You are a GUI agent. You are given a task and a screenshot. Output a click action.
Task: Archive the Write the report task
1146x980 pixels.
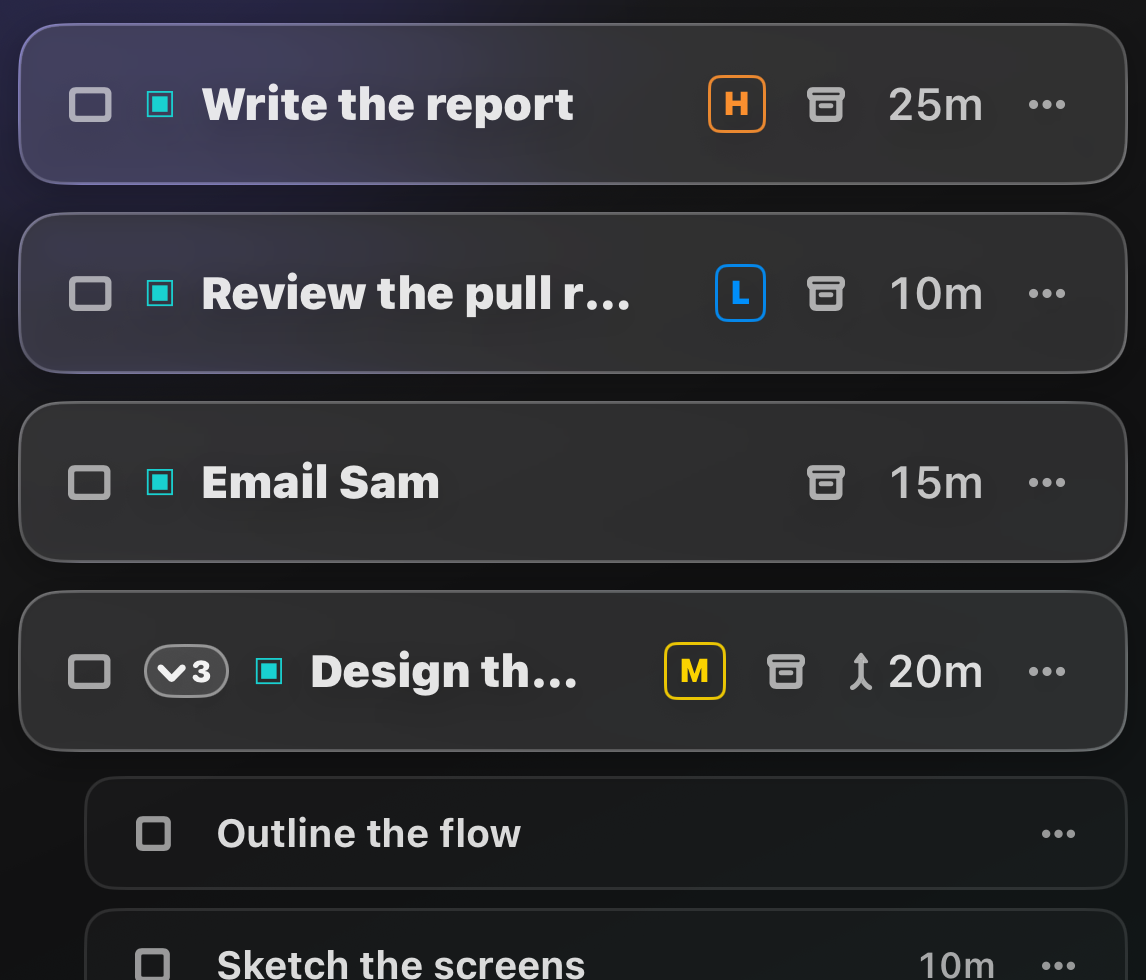pyautogui.click(x=826, y=105)
